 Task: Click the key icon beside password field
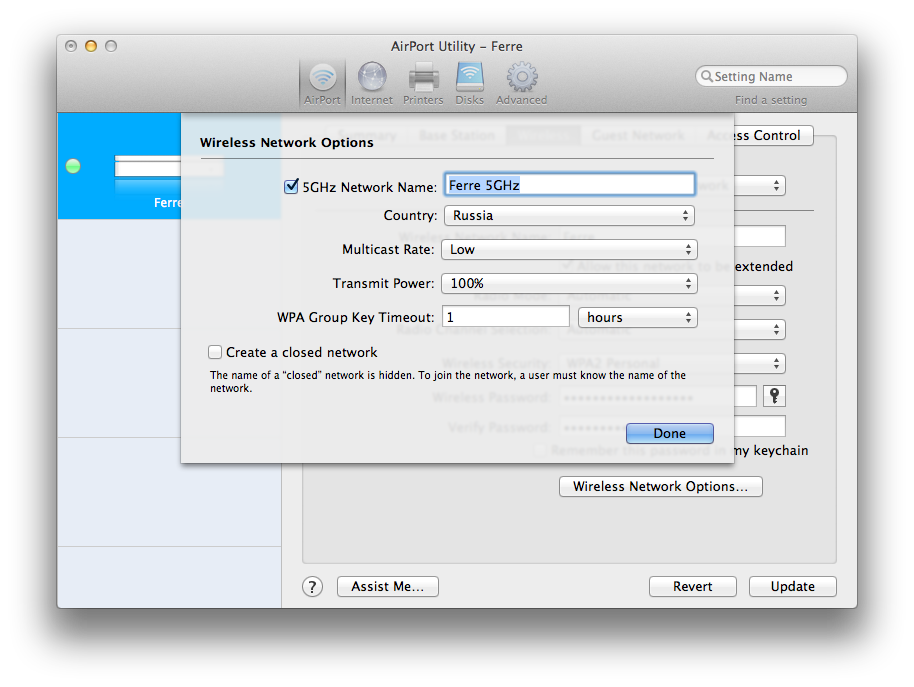(x=774, y=396)
